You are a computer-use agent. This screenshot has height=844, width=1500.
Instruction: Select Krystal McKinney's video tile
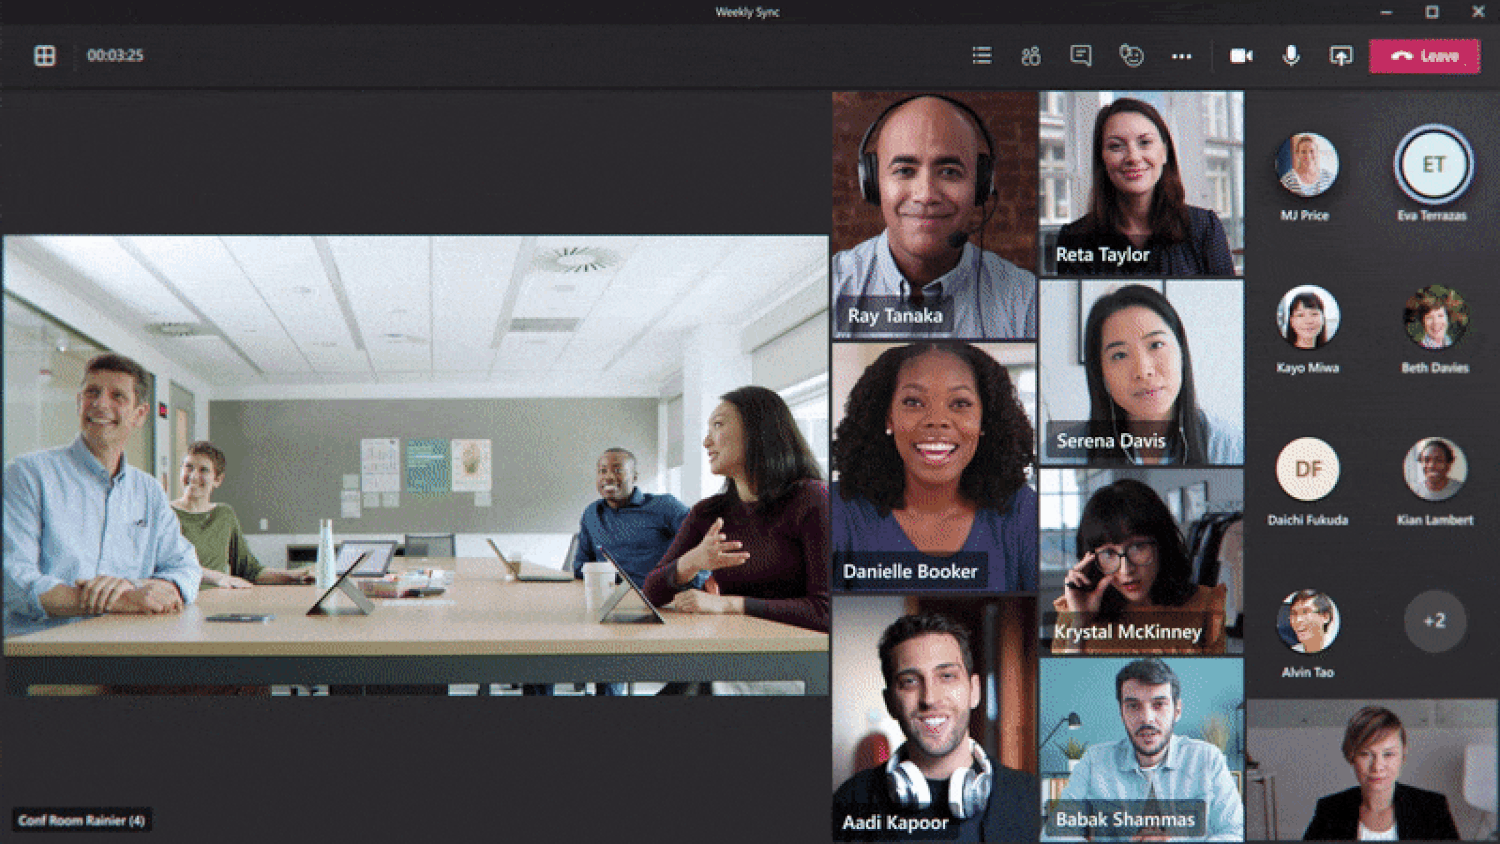click(x=1141, y=561)
